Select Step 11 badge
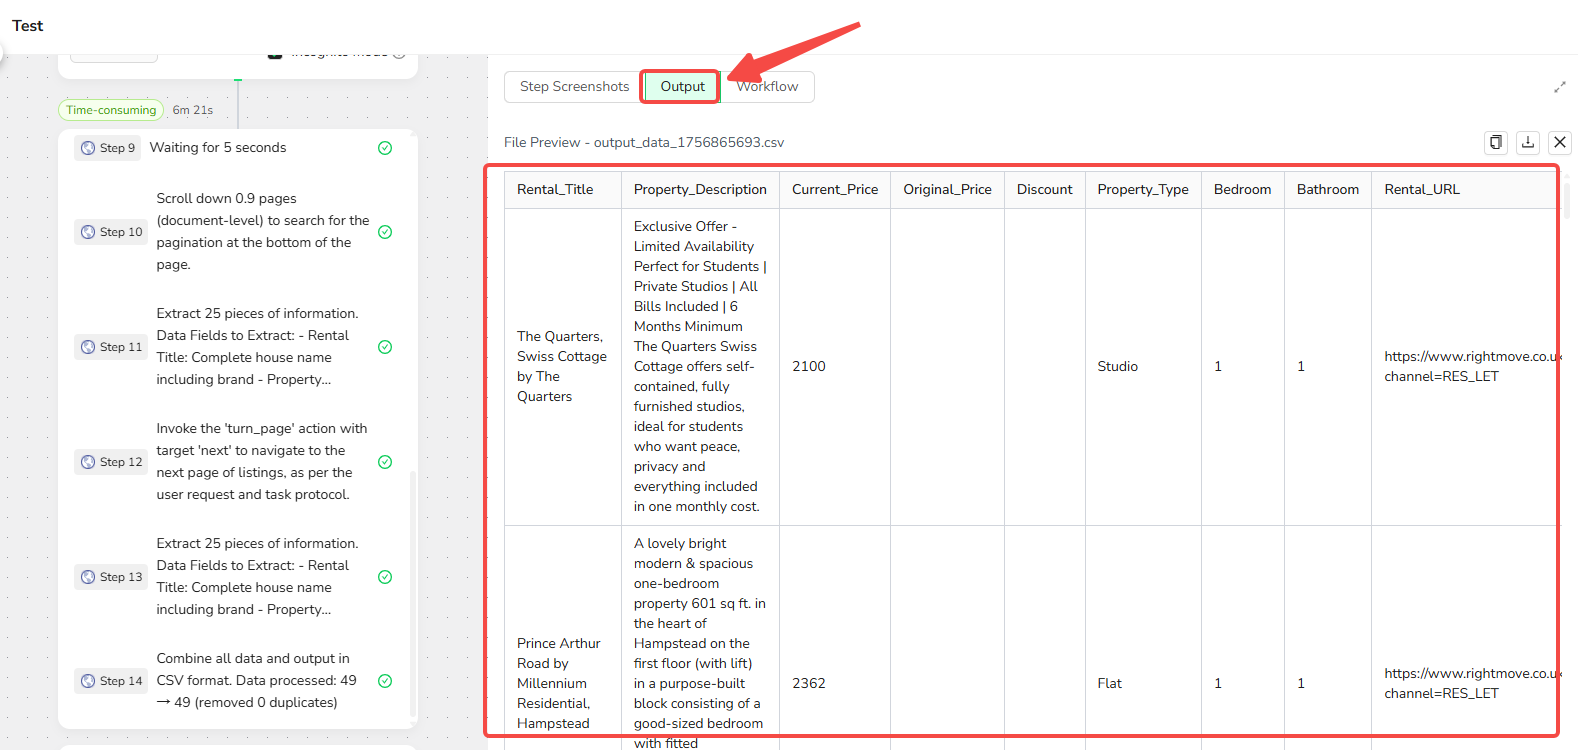The width and height of the screenshot is (1578, 750). coord(111,347)
